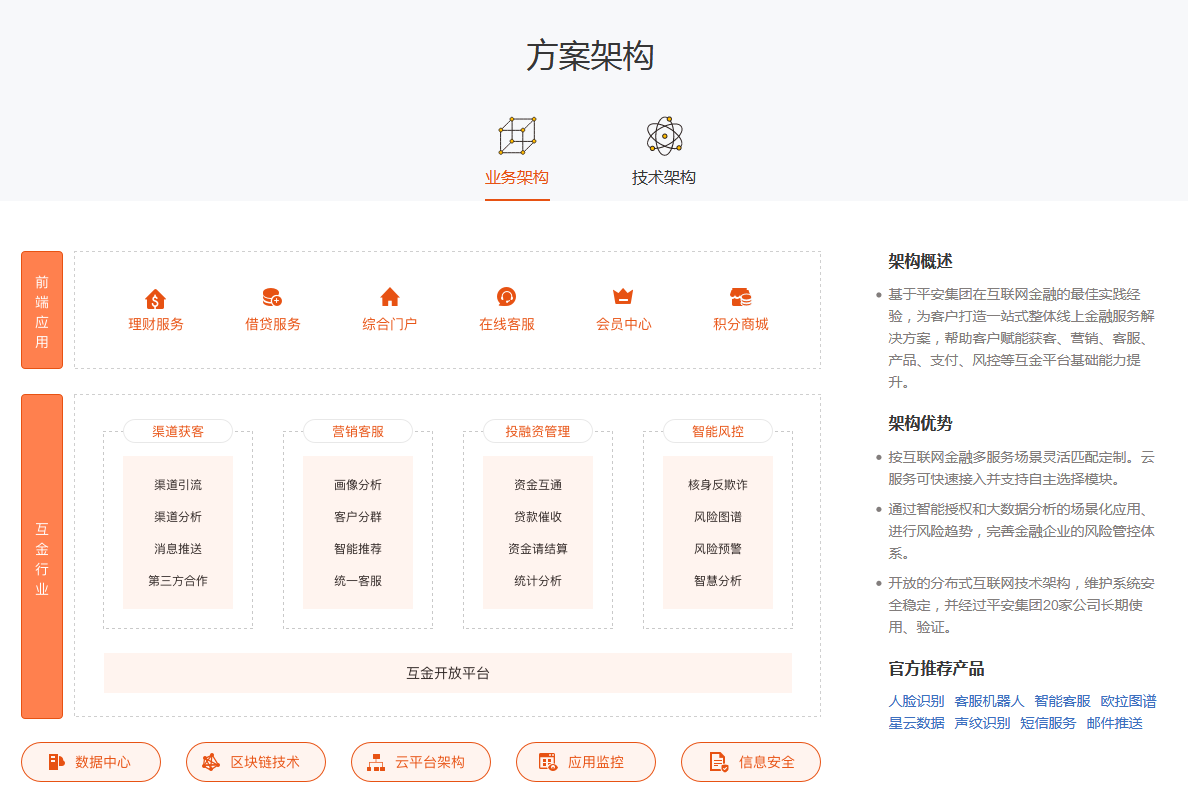Select the 投融资管理 group header

coord(538,432)
